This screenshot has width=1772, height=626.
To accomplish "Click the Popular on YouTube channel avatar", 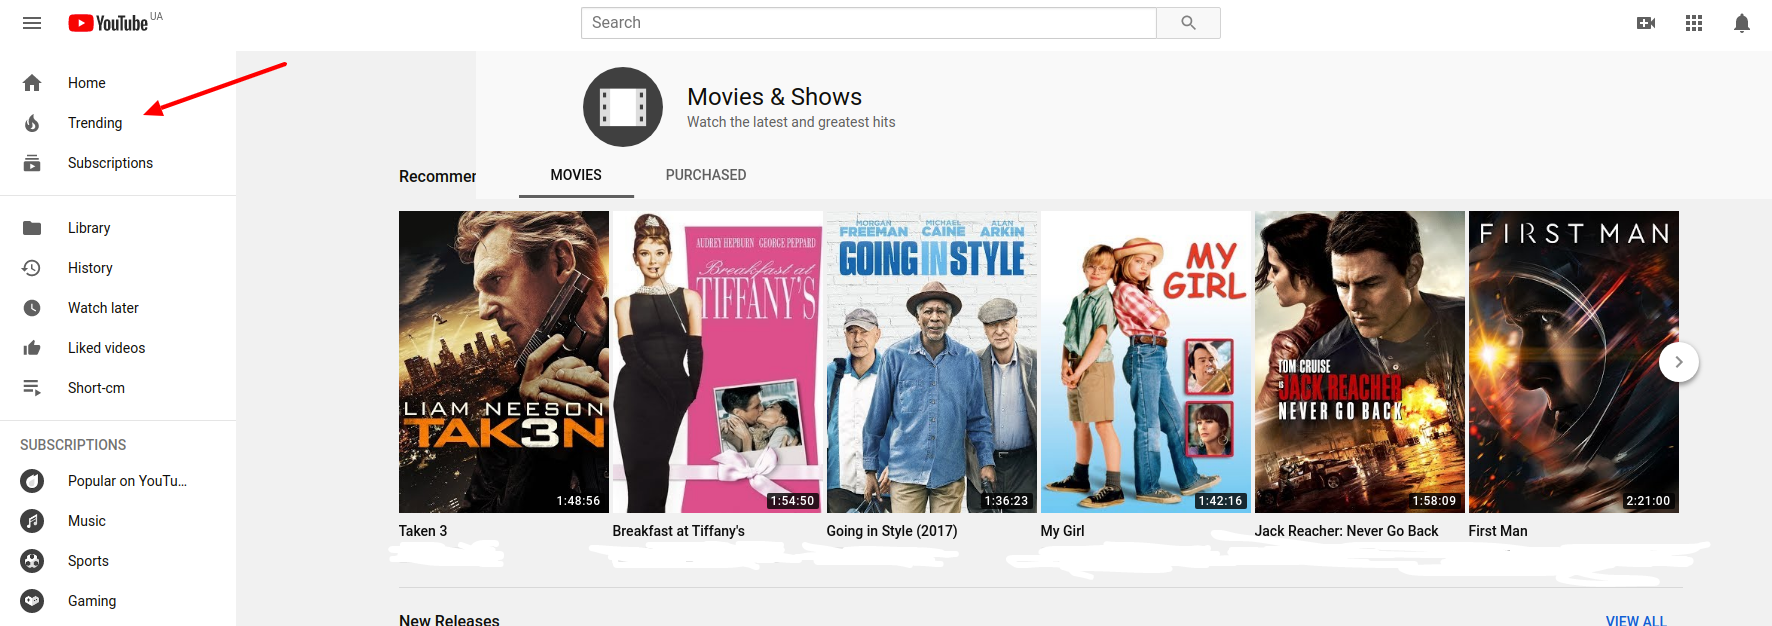I will point(32,481).
